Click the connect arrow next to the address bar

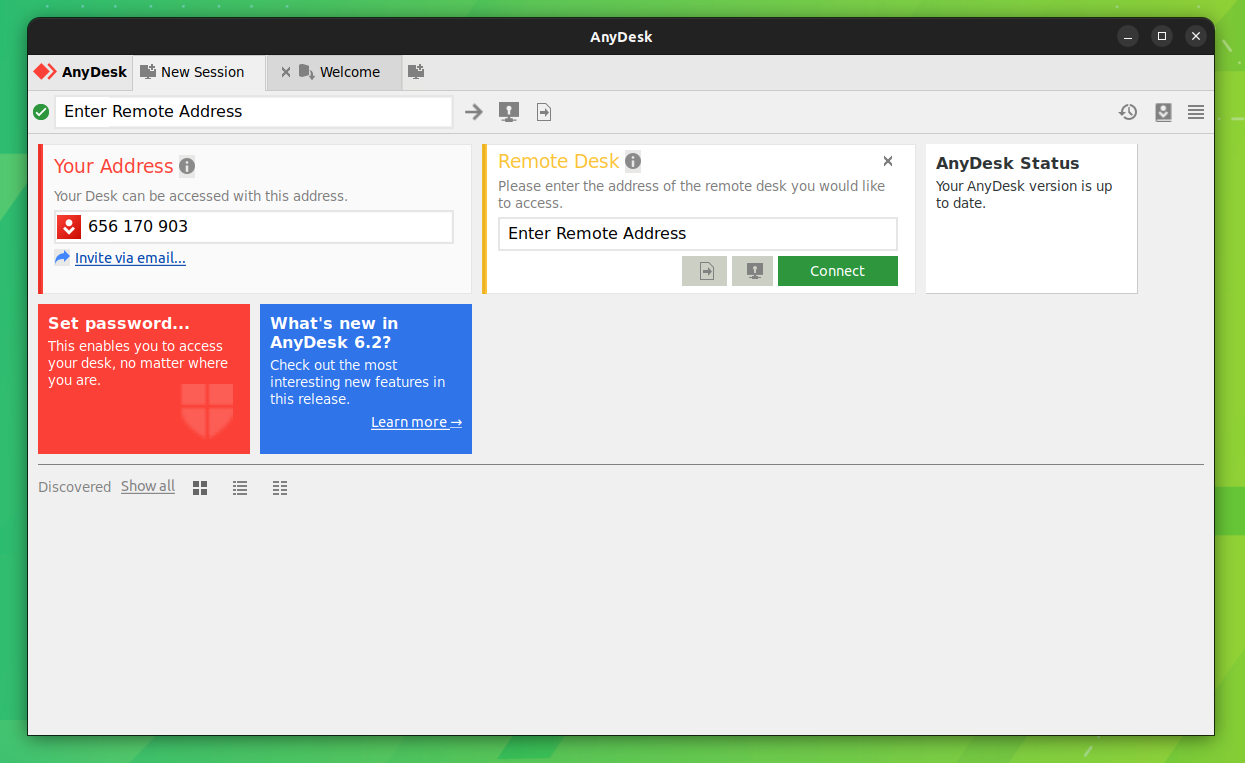click(473, 111)
